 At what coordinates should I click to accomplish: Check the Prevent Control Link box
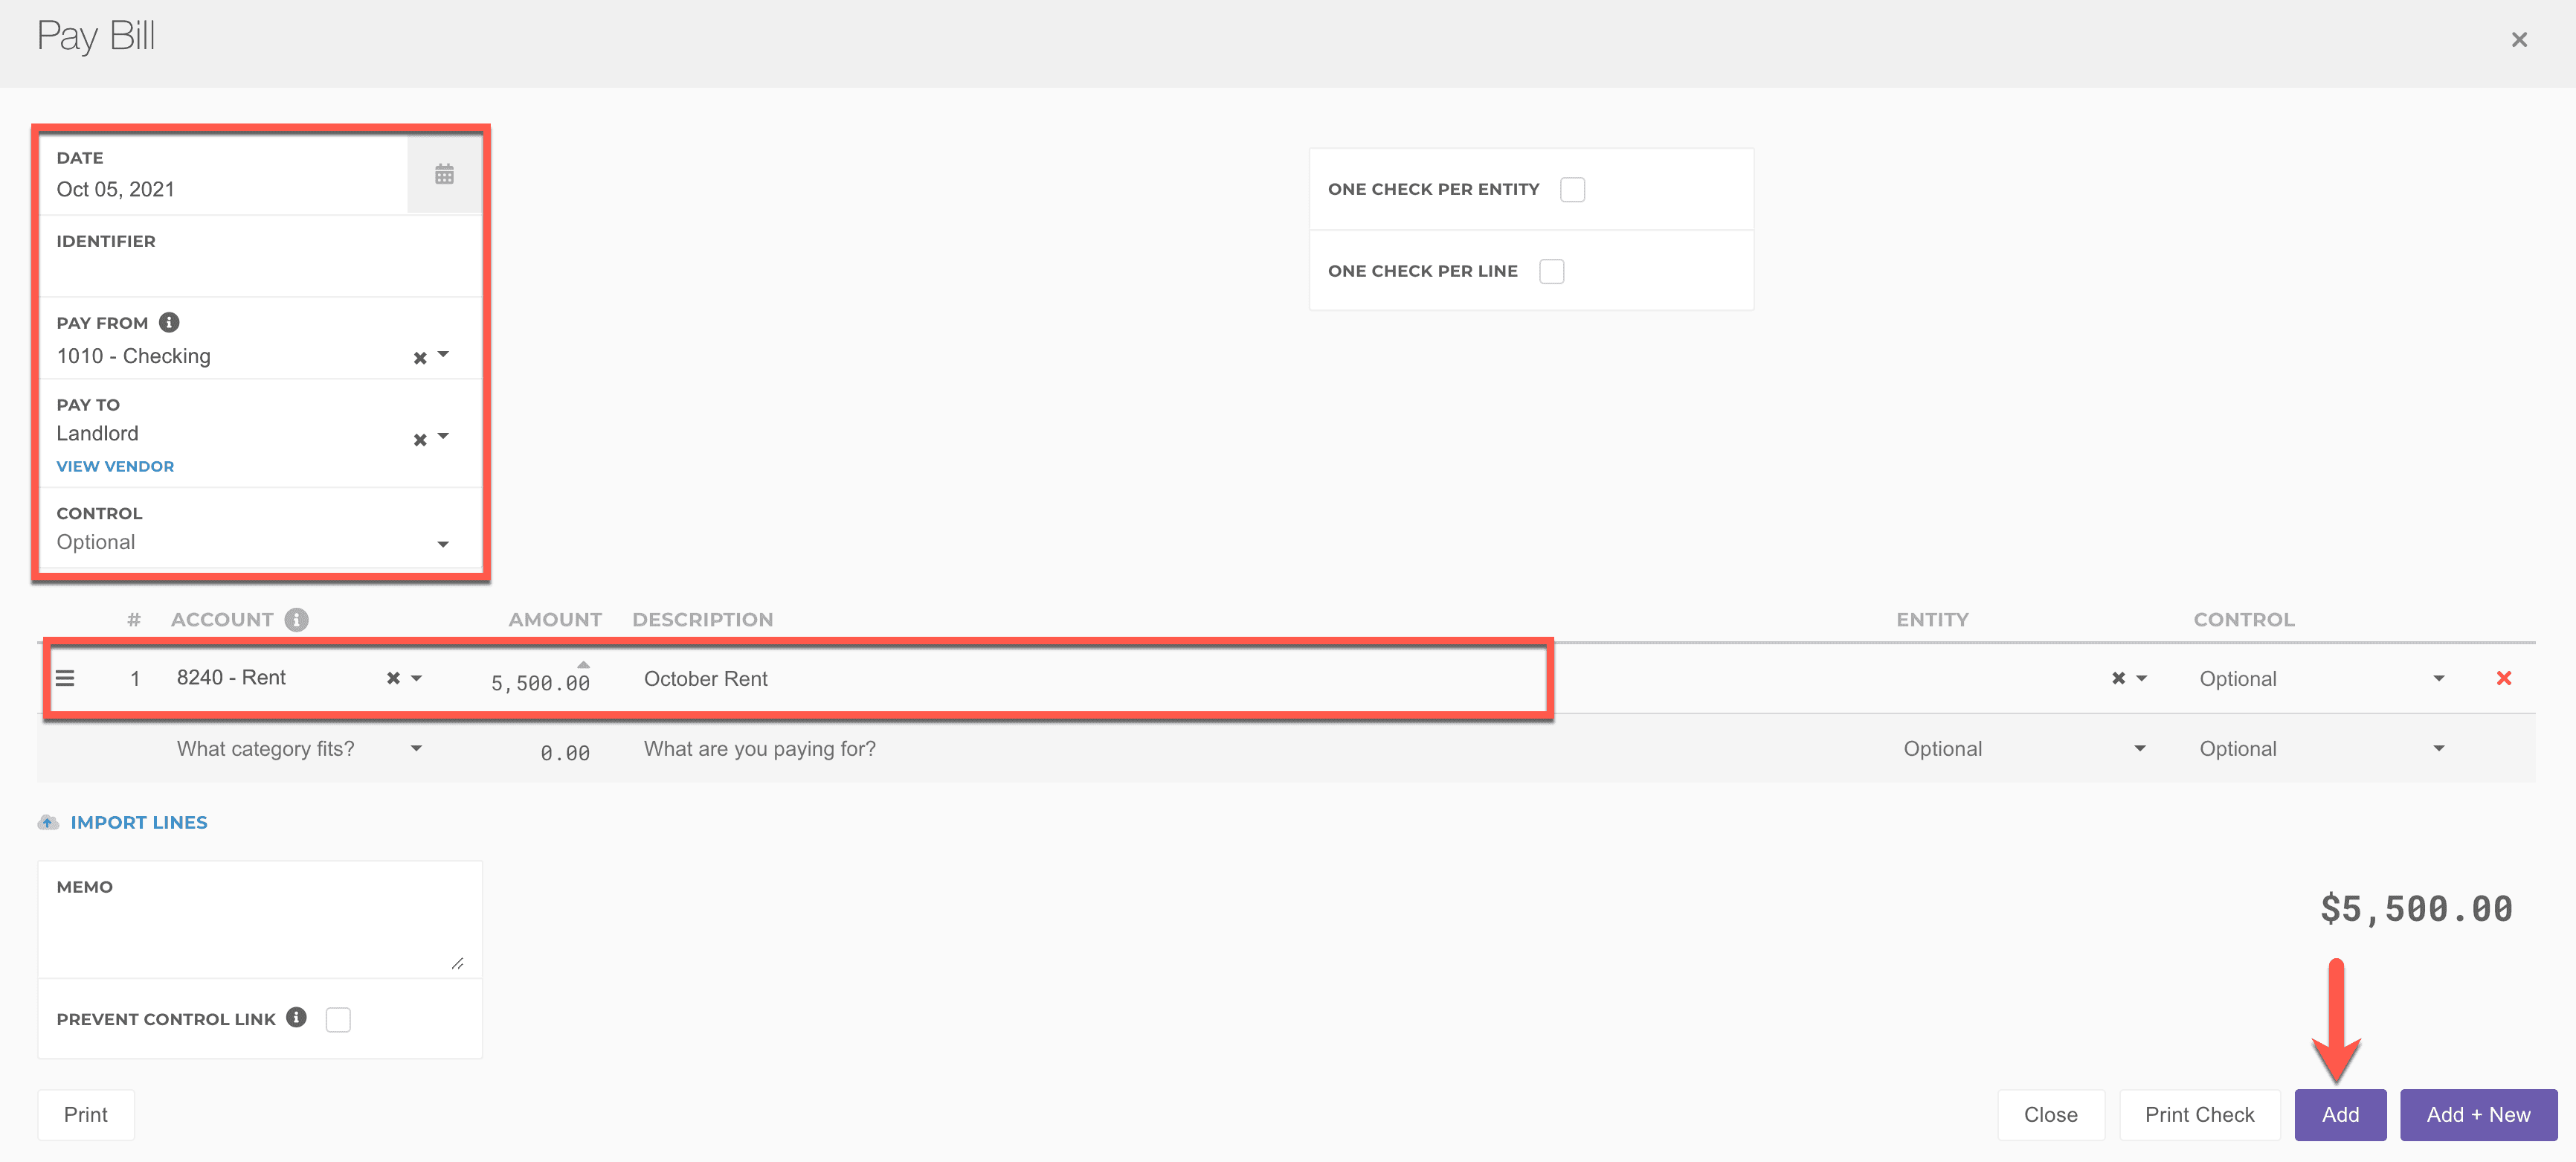[x=338, y=1019]
